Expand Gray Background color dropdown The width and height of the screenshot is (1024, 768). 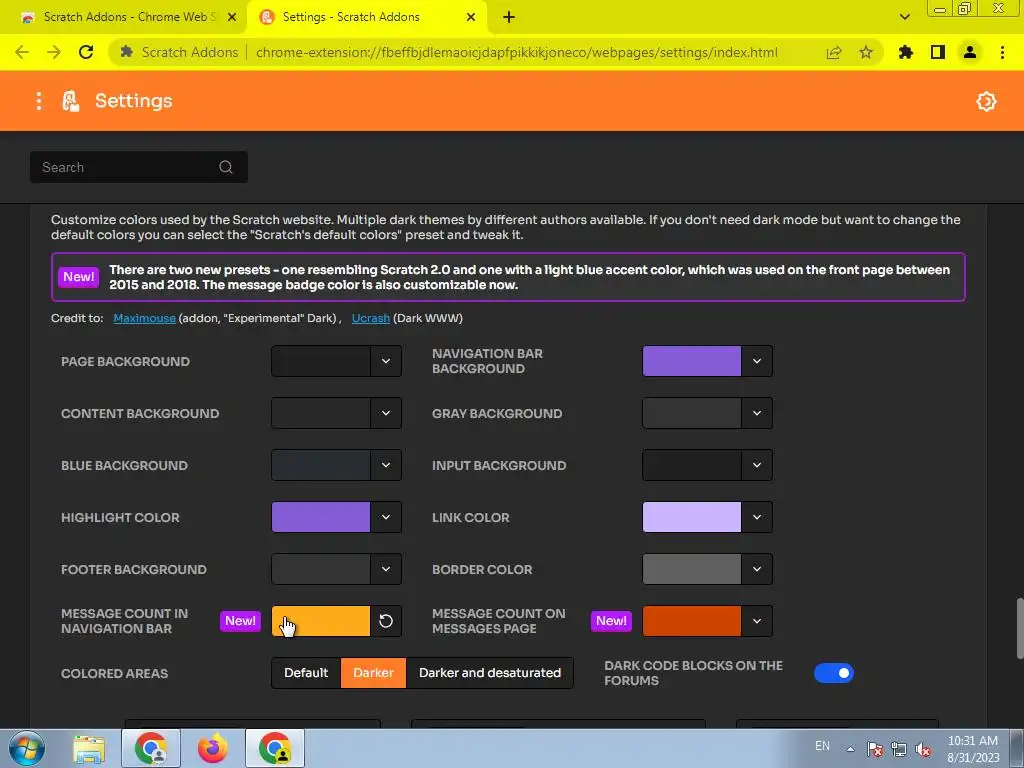tap(757, 413)
